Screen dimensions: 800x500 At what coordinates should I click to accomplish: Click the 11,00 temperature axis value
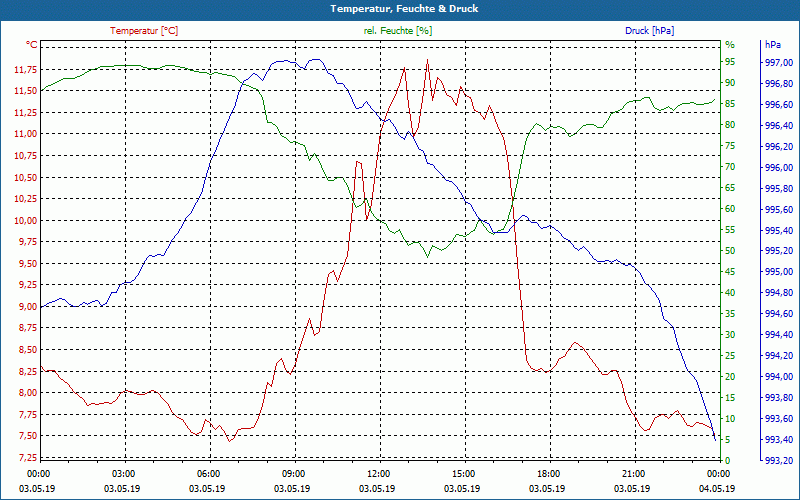pyautogui.click(x=25, y=134)
